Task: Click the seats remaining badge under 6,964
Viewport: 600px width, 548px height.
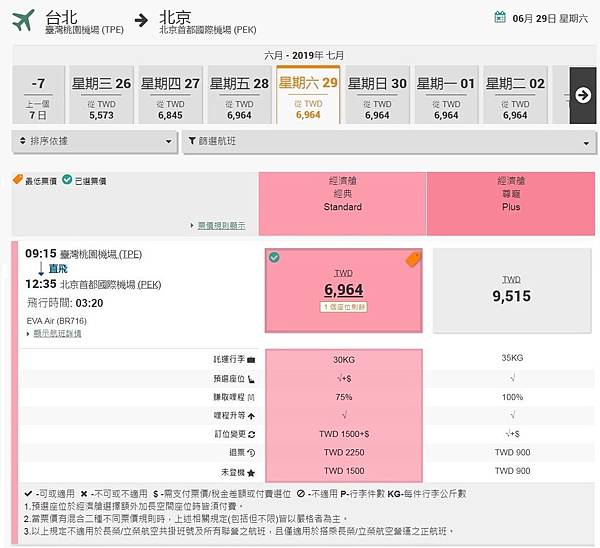Action: (344, 307)
